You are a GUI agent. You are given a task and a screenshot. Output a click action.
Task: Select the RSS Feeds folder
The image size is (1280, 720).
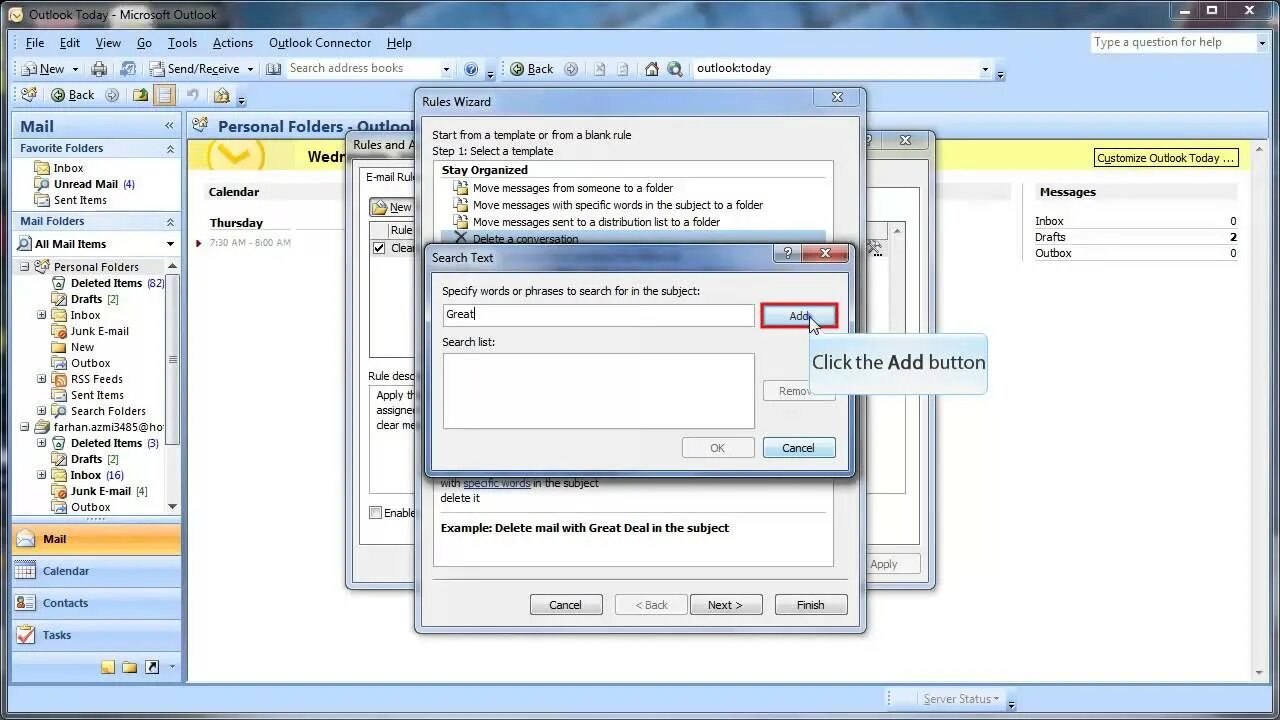tap(87, 379)
